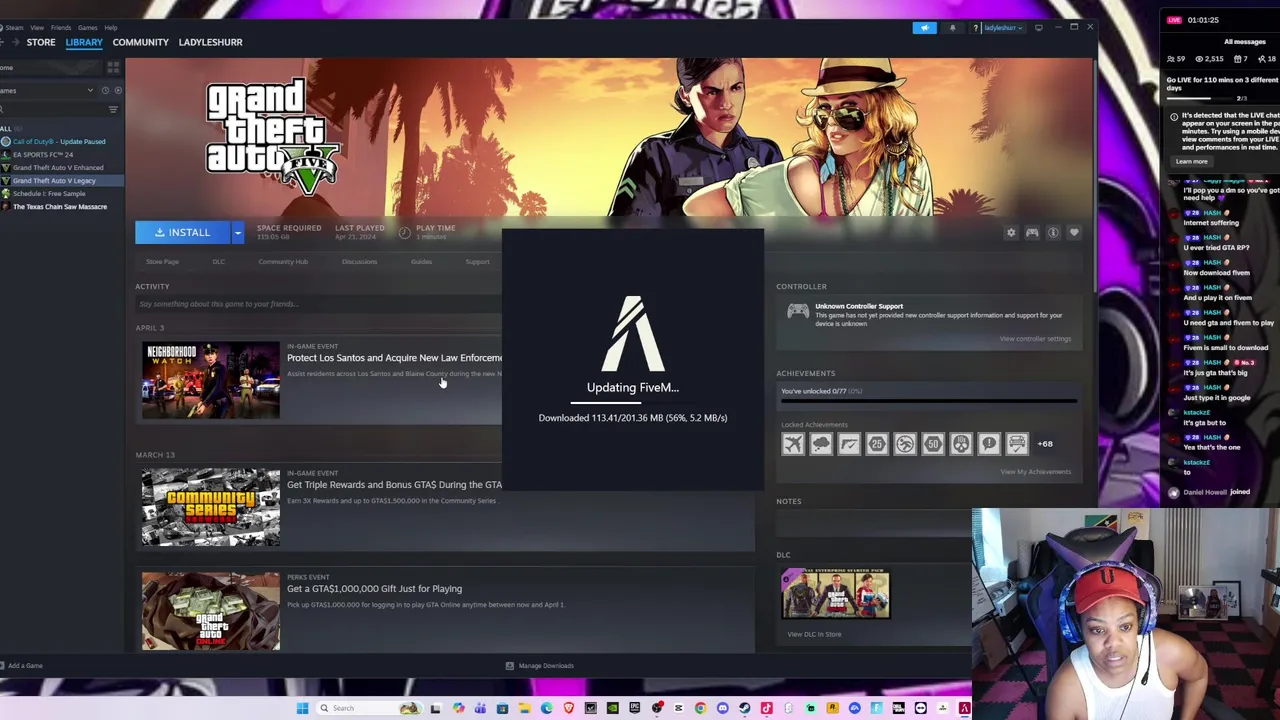Click Add a Game at bottom left
This screenshot has width=1280, height=720.
click(22, 666)
